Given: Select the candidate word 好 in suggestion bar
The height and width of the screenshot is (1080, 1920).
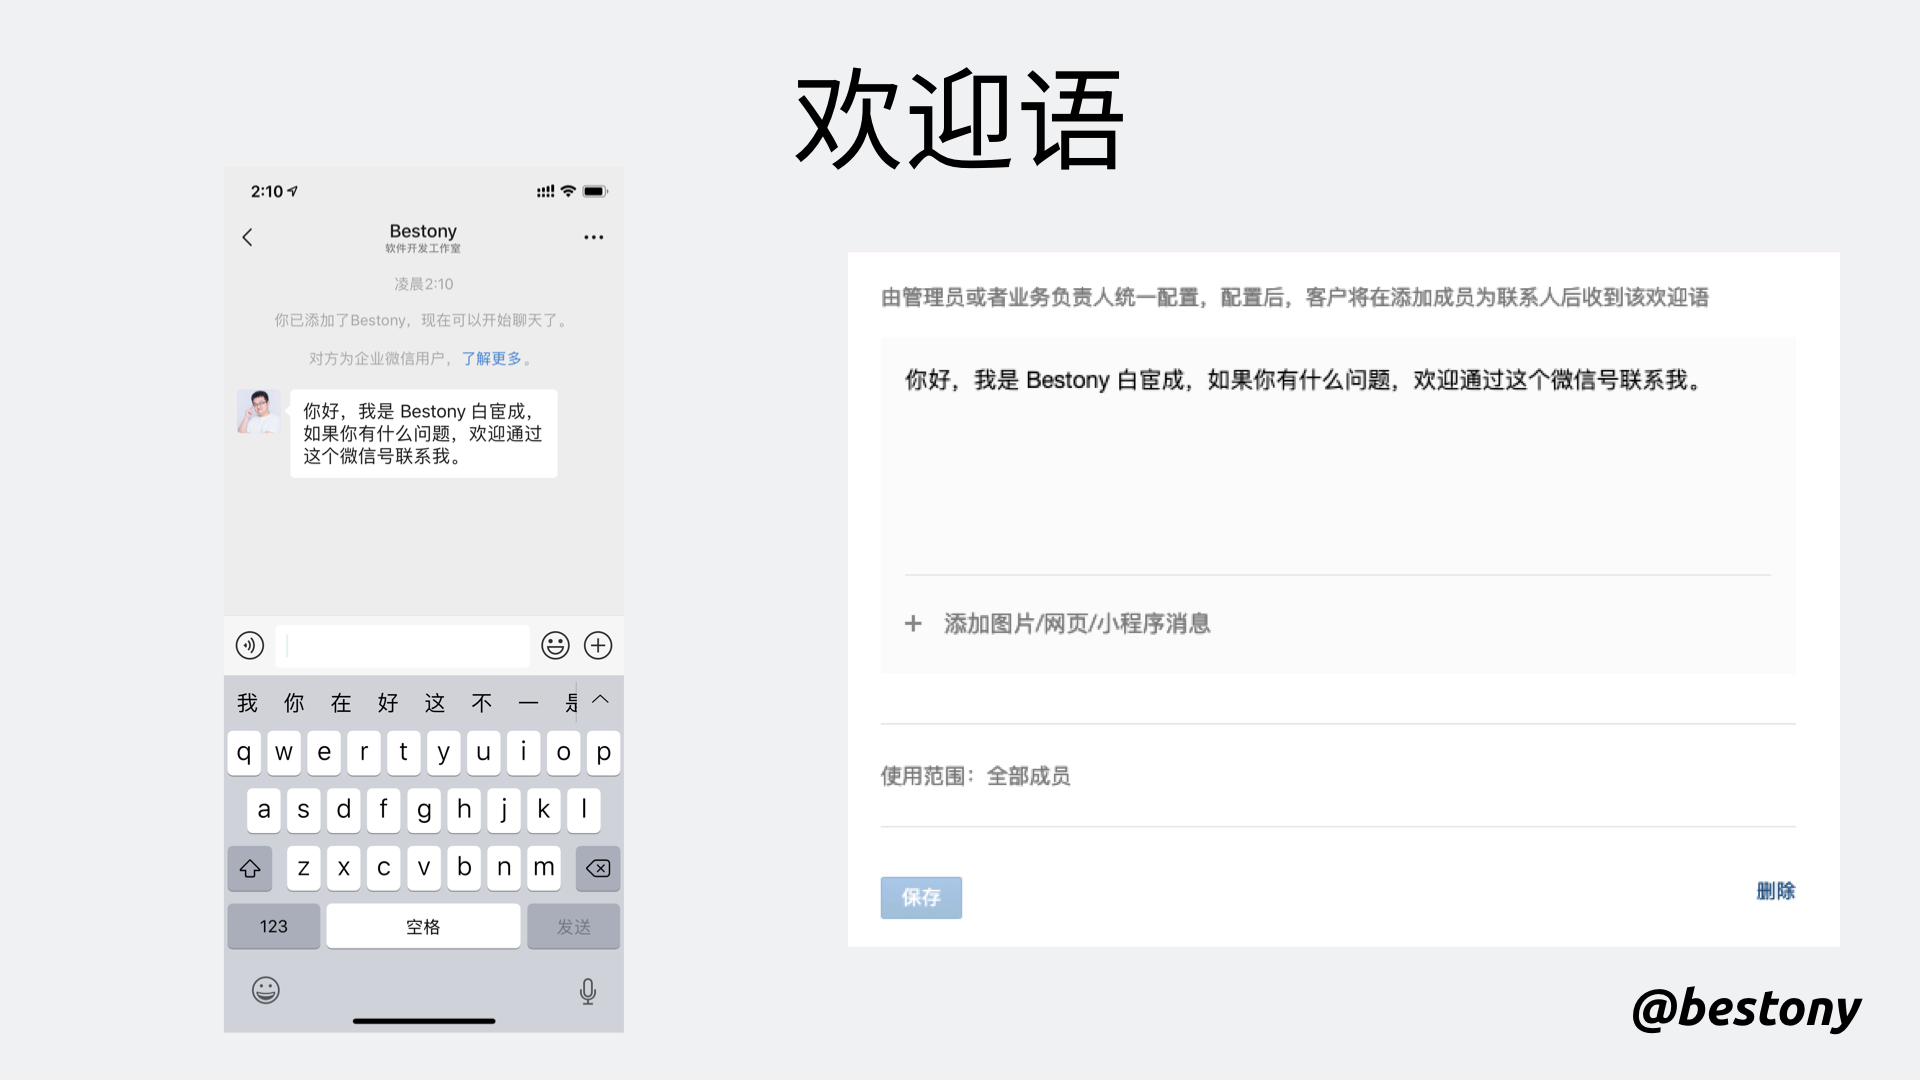Looking at the screenshot, I should pyautogui.click(x=388, y=703).
